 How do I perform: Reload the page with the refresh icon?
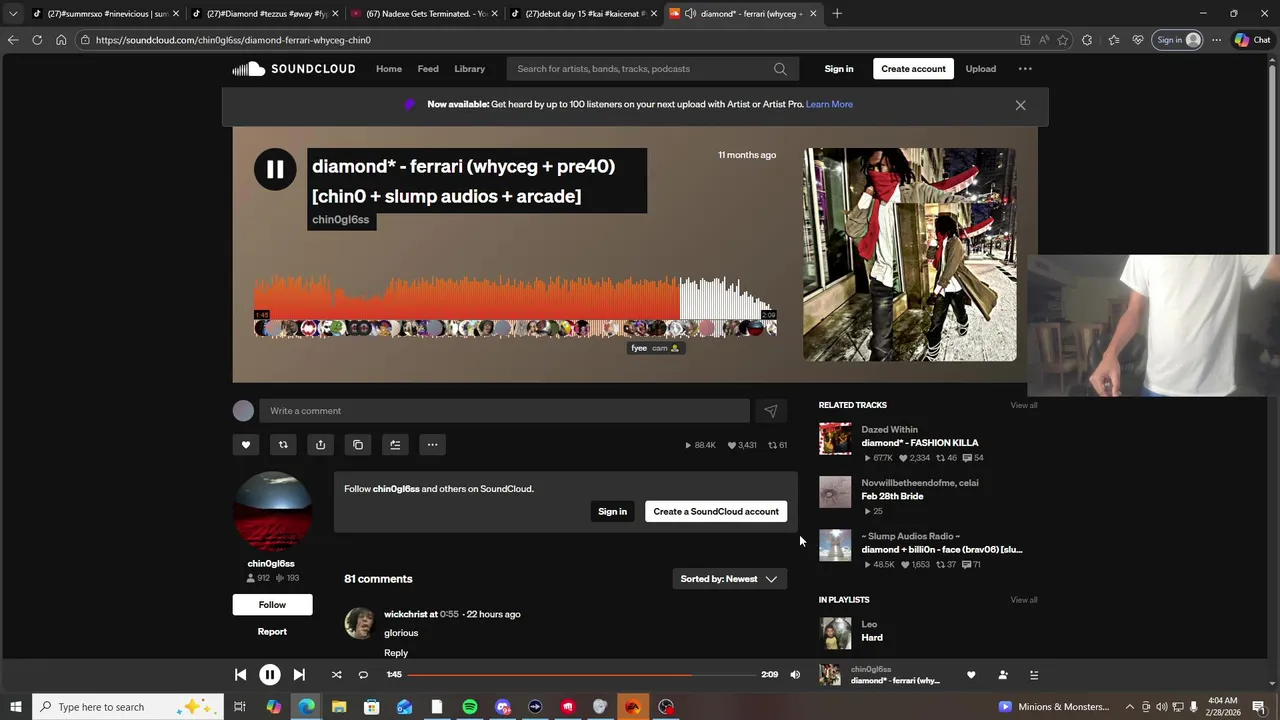(x=37, y=40)
